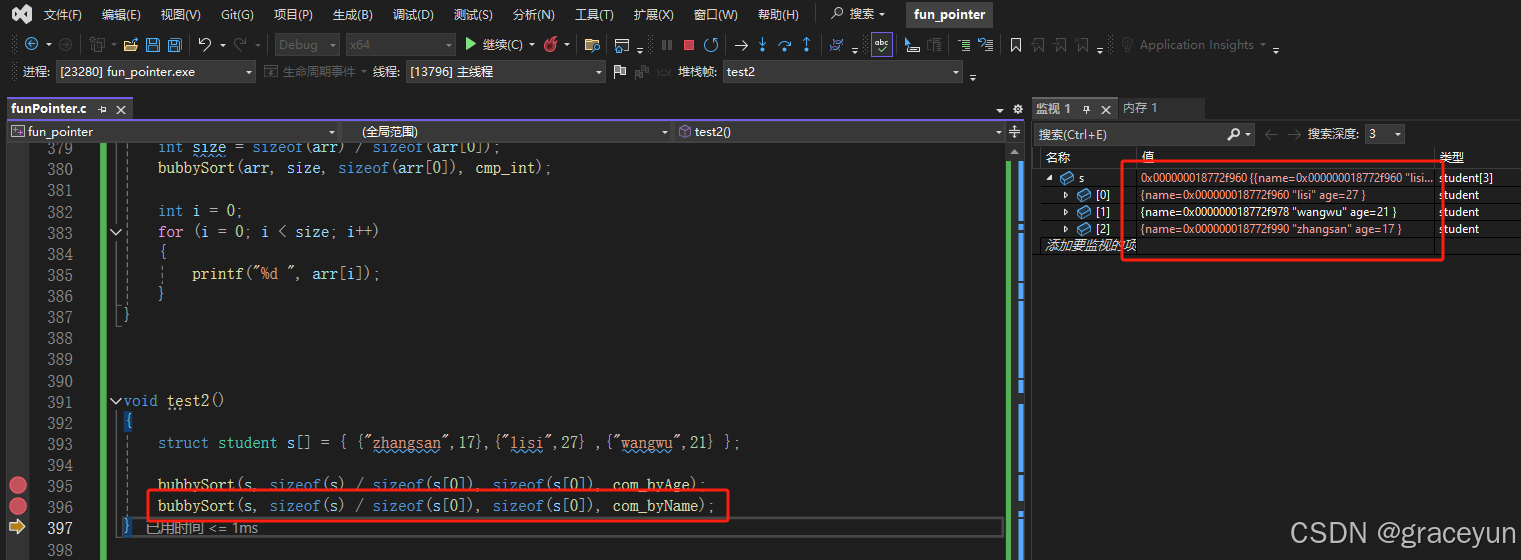Open the 帮助(H) menu
This screenshot has height=560, width=1521.
(x=778, y=15)
